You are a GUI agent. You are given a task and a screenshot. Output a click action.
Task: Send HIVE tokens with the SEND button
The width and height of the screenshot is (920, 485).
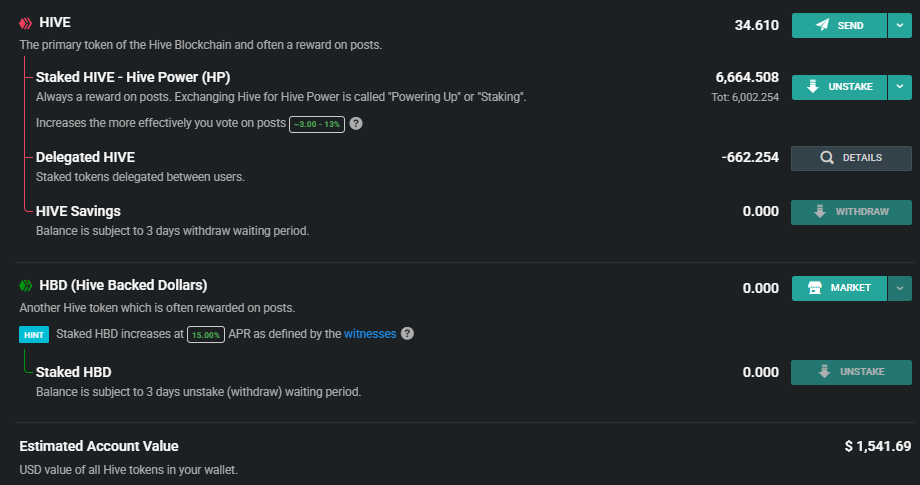tap(839, 25)
